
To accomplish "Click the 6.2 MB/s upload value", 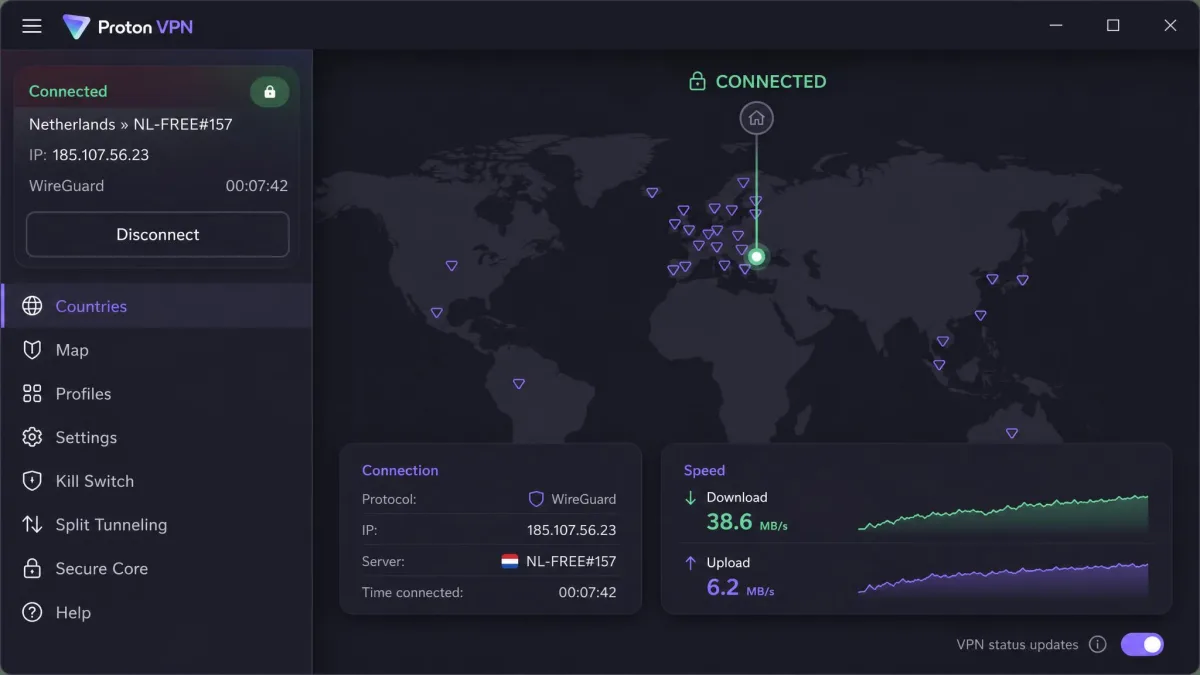I will 740,587.
